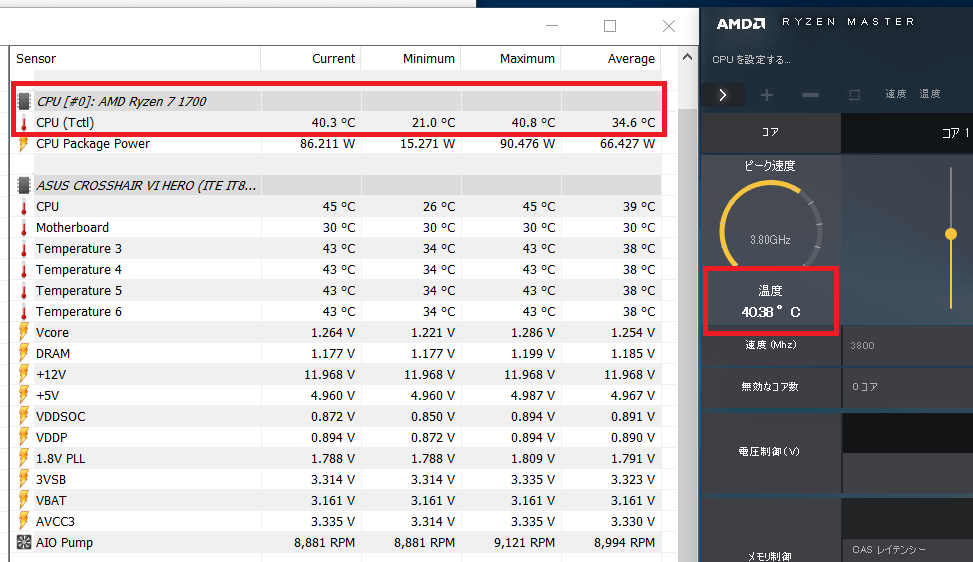Viewport: 973px width, 562px height.
Task: Click the CAS レイテンシー field
Action: click(x=907, y=550)
